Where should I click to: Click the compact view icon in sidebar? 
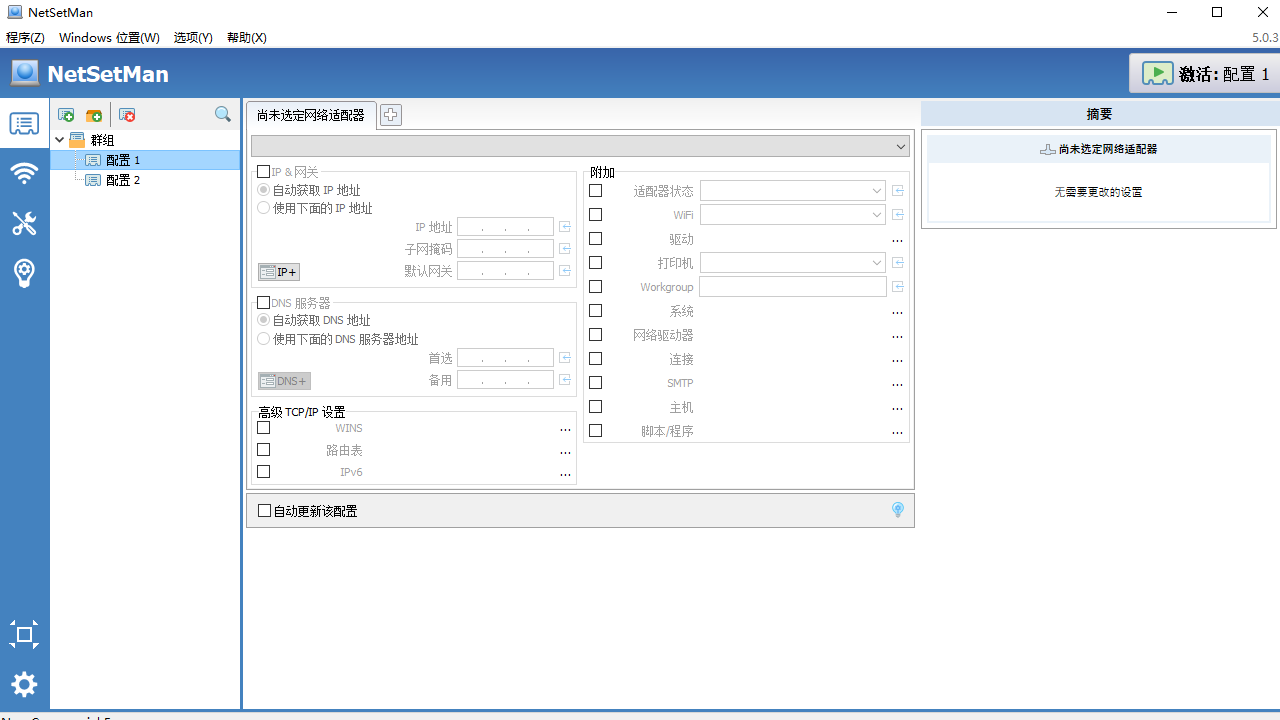(x=24, y=634)
